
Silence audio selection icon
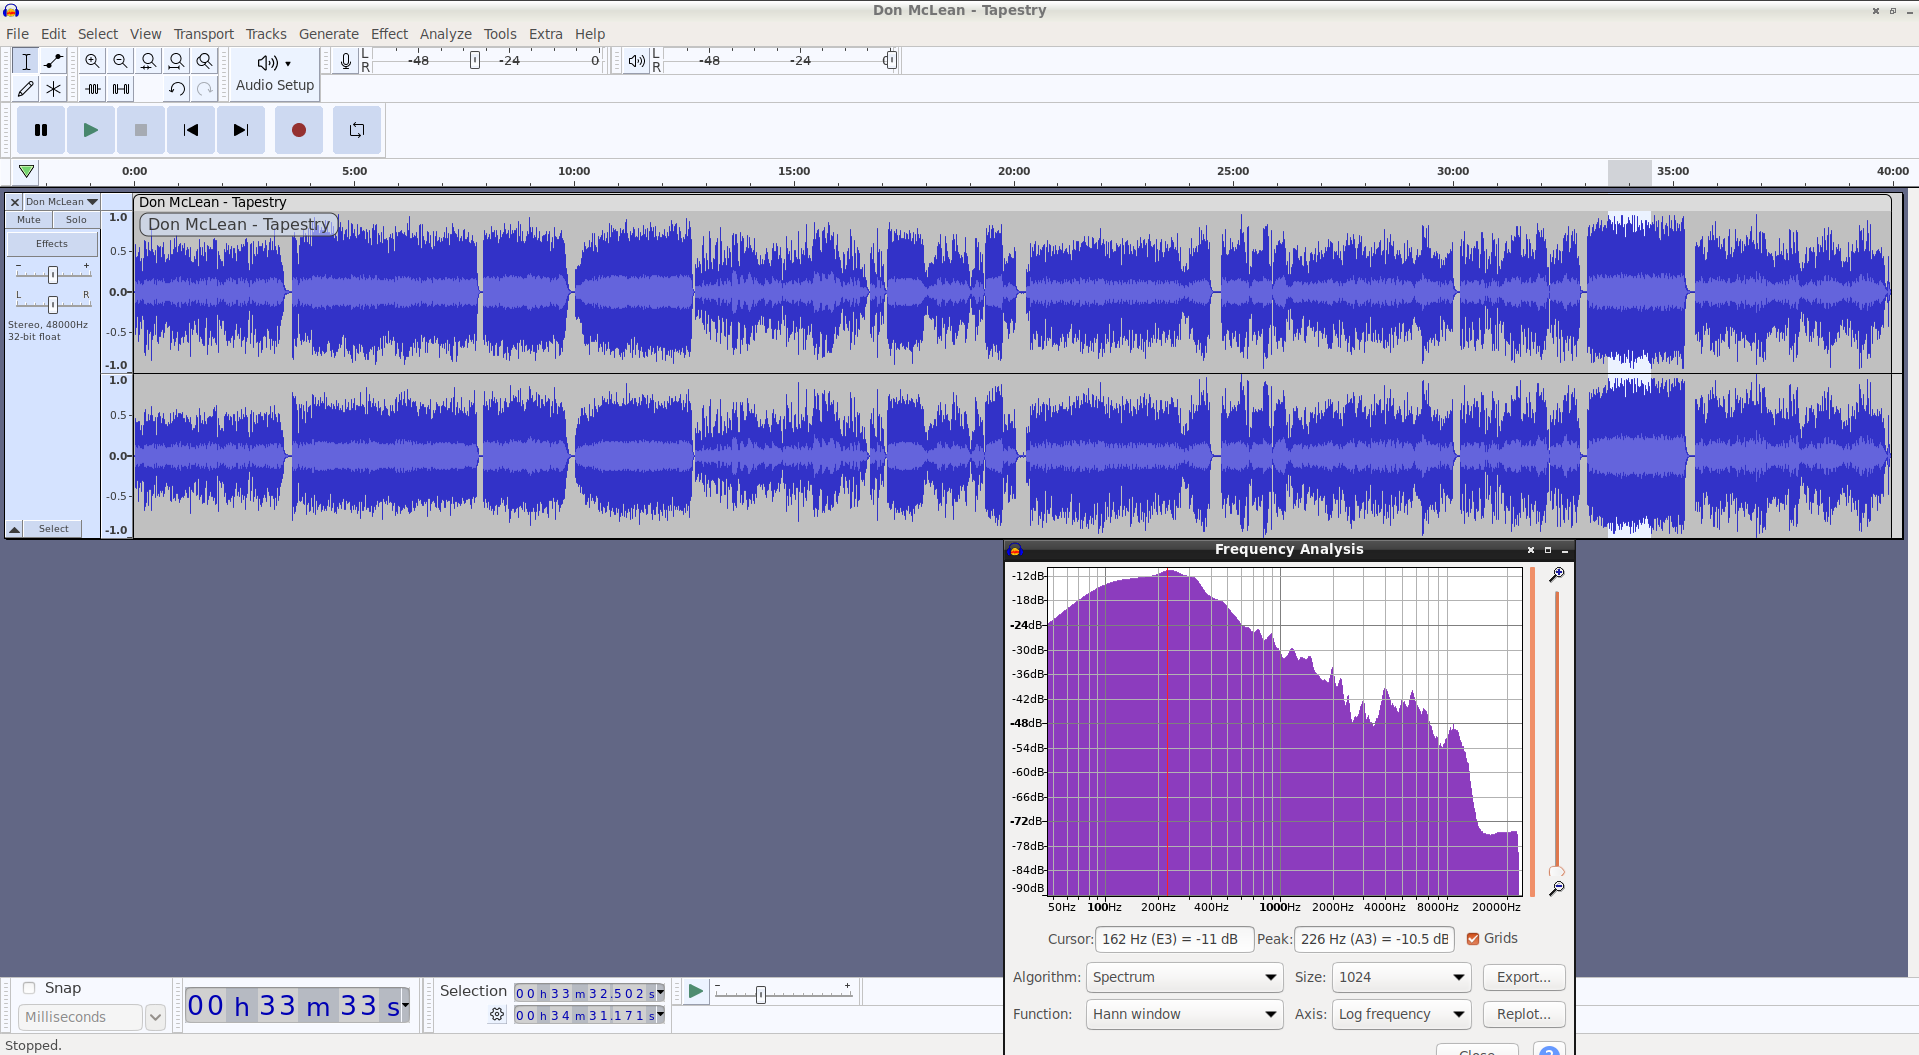coord(120,89)
